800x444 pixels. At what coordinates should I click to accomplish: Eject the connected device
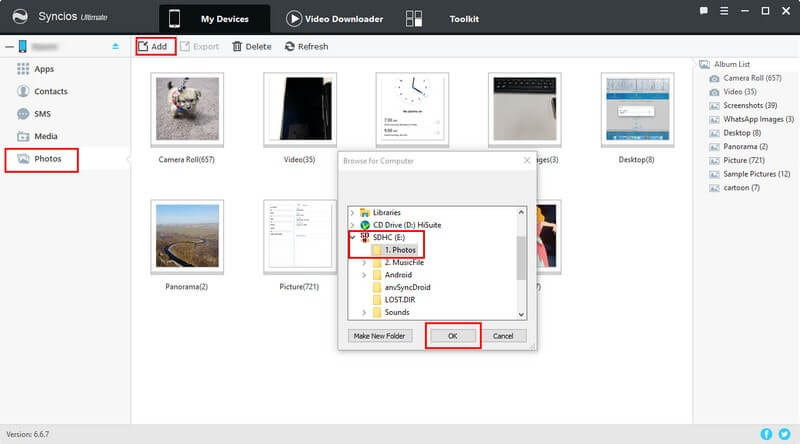click(x=115, y=46)
